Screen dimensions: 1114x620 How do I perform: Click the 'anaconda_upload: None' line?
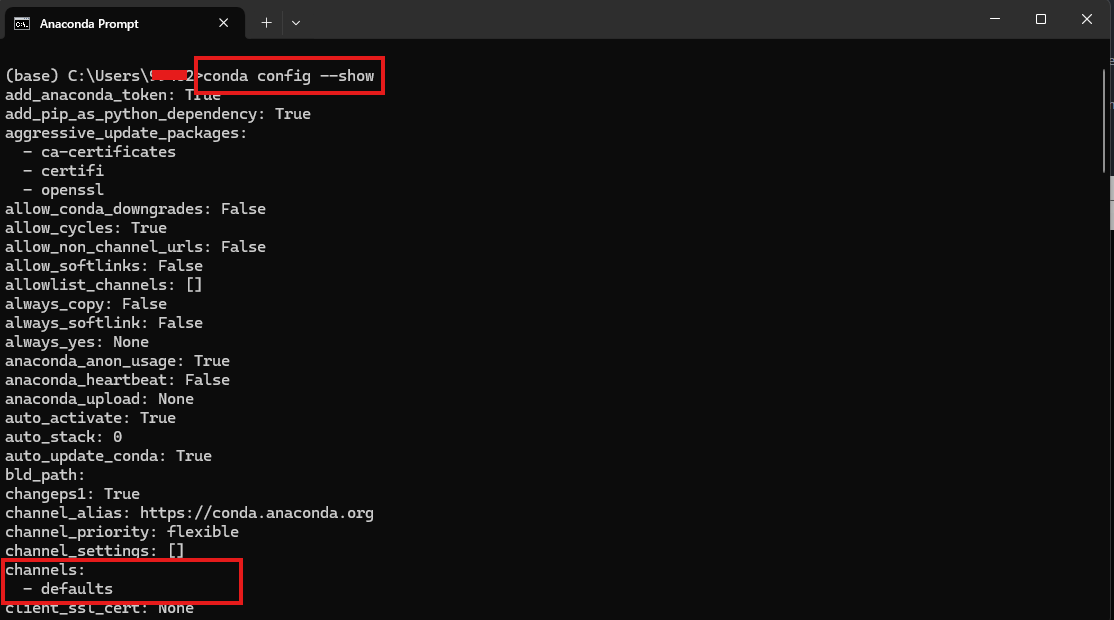click(99, 399)
